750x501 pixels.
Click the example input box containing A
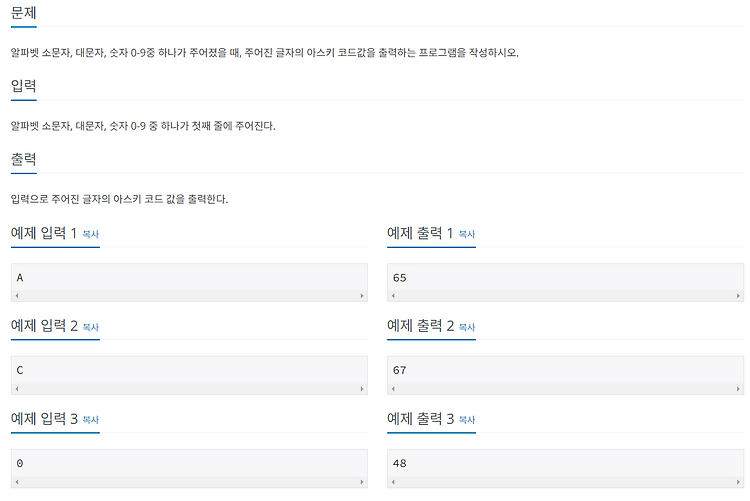click(x=189, y=282)
